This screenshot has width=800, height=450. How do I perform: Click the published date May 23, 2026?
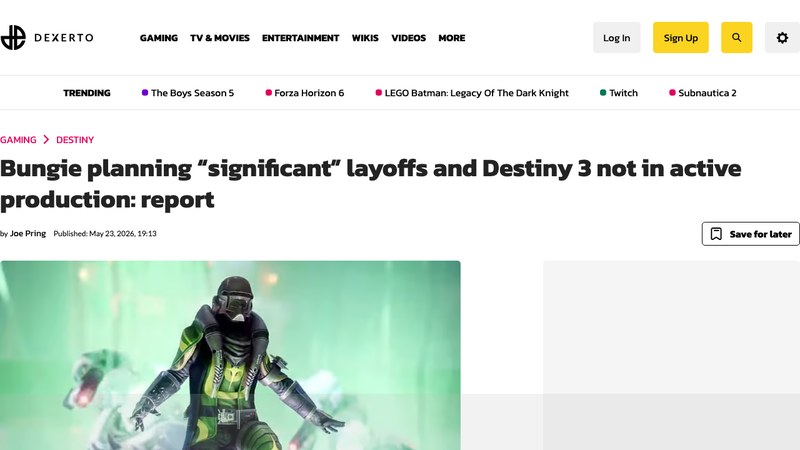(105, 233)
